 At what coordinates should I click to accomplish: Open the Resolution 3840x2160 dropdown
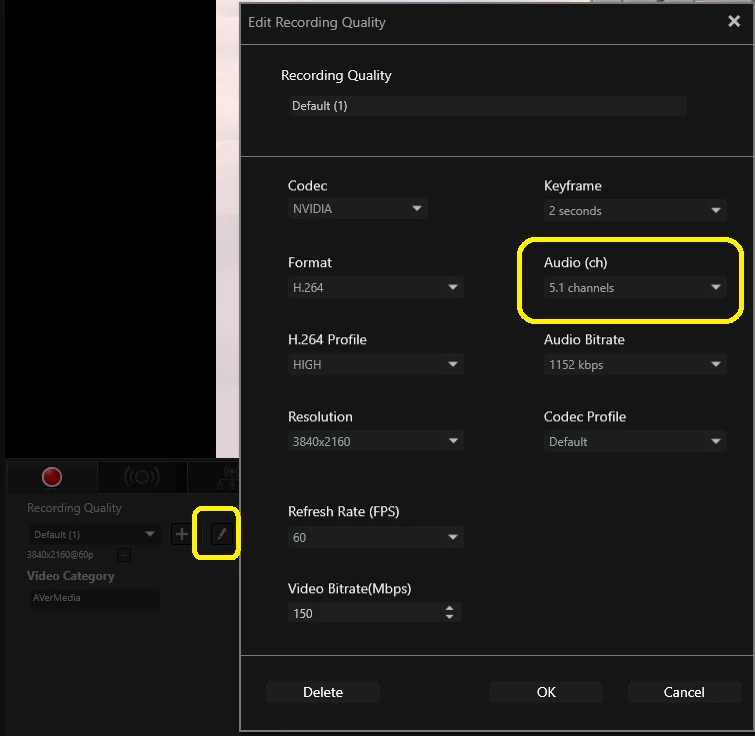[x=375, y=441]
